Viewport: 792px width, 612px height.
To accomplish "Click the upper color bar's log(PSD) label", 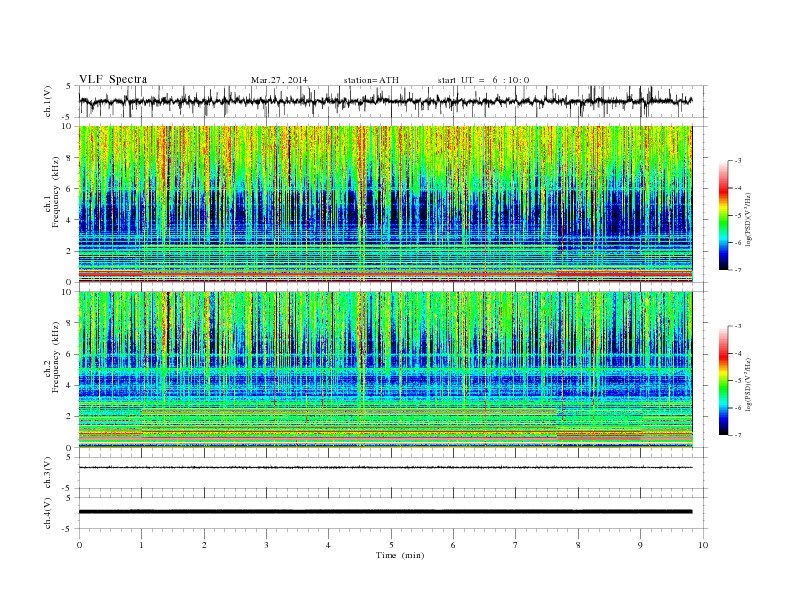I will [x=748, y=219].
